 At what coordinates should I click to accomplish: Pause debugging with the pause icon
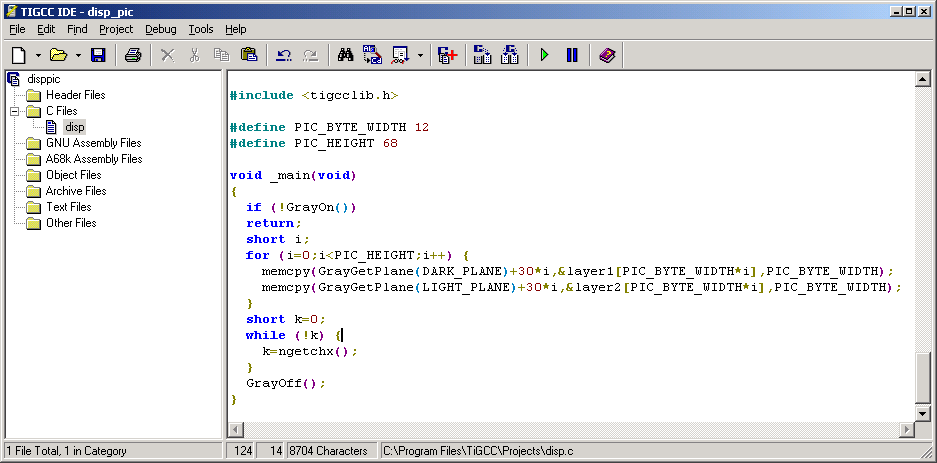[x=572, y=56]
